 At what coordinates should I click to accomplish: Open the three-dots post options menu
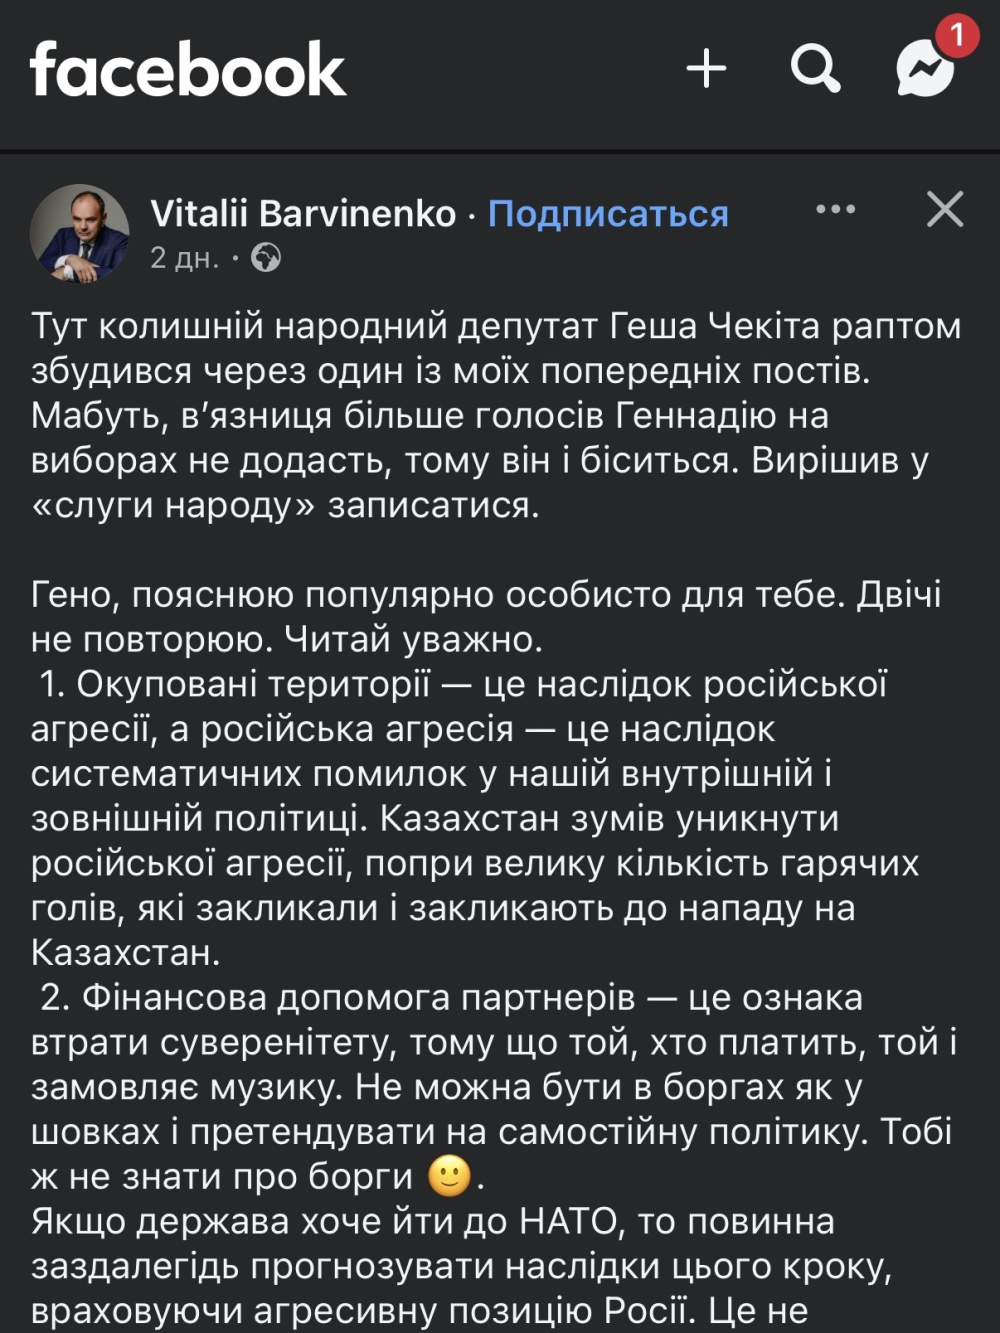click(835, 209)
